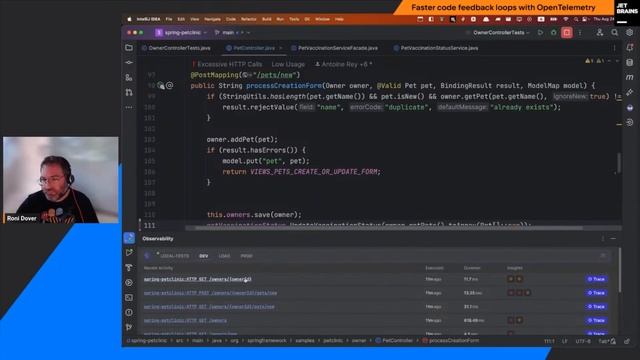Open the HTTP GET /owners activity link
Image resolution: width=640 pixels, height=360 pixels.
(185, 320)
